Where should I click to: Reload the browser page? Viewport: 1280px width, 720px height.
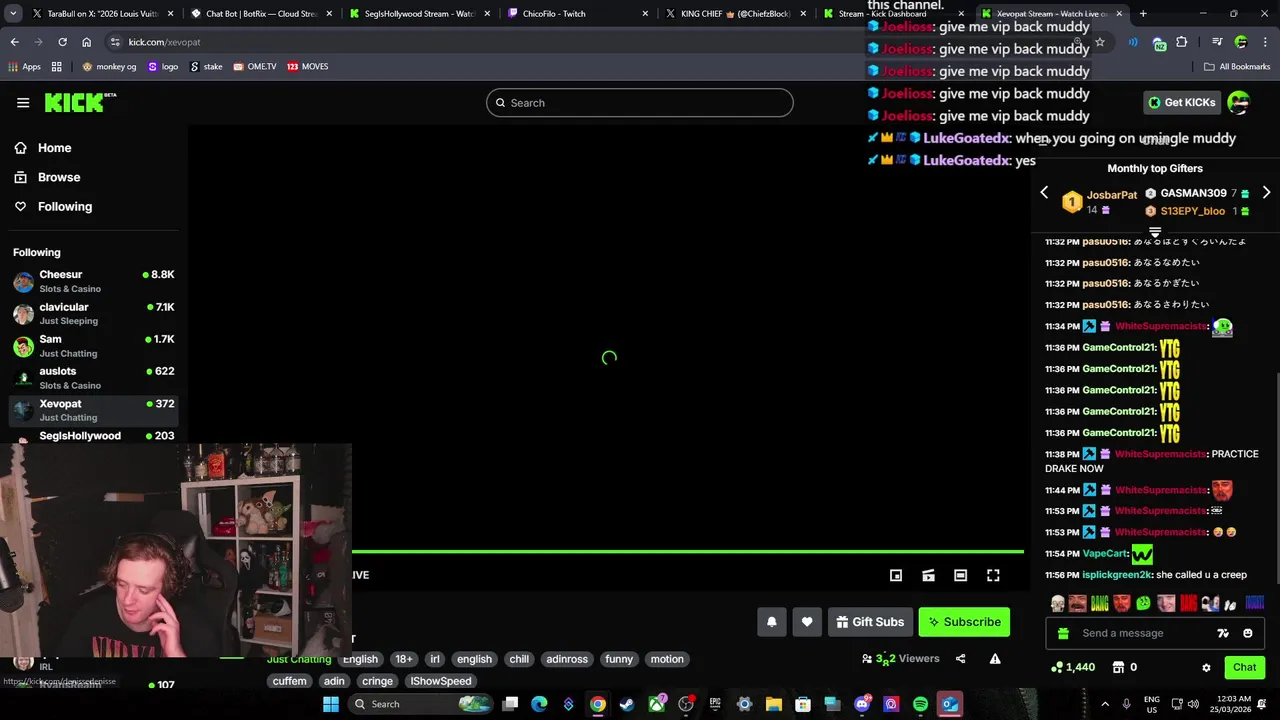click(62, 42)
